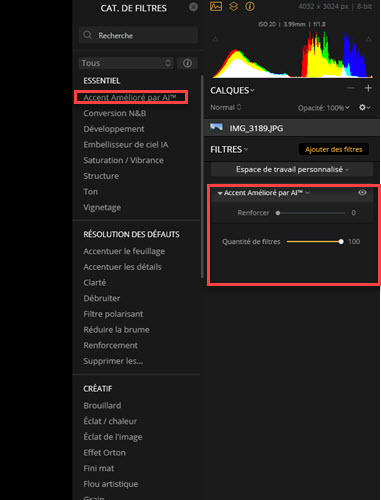Choose the Conversion N&B filter
This screenshot has width=381, height=500.
point(115,113)
